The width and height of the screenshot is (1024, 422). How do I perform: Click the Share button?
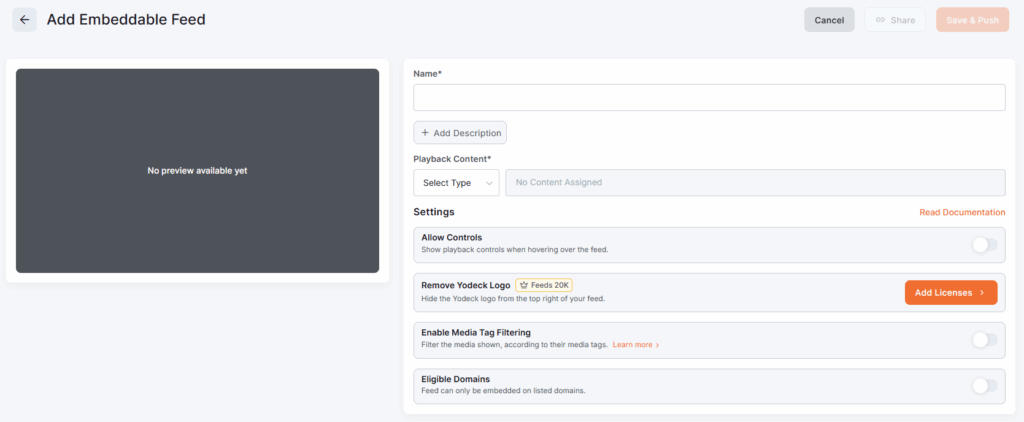[x=895, y=20]
